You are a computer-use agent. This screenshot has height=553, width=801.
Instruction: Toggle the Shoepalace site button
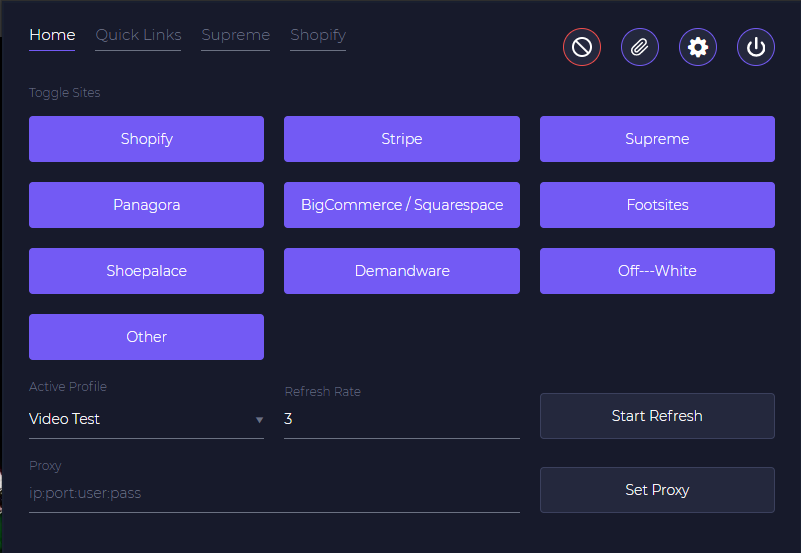pos(146,271)
